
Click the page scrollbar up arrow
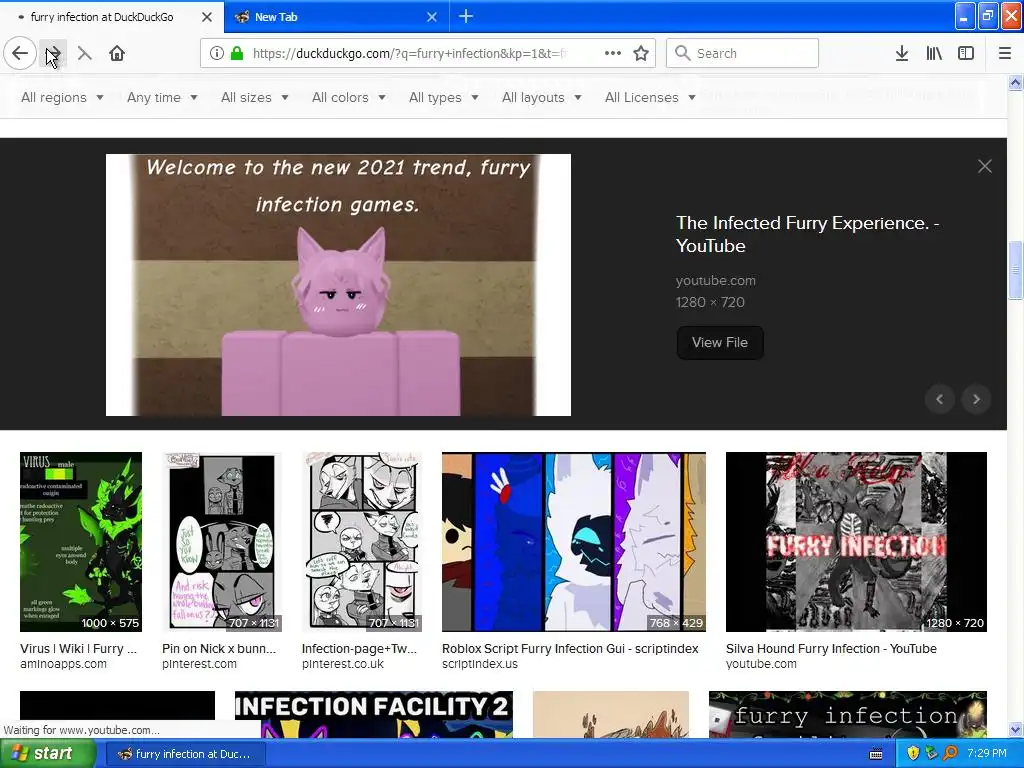coord(1015,82)
